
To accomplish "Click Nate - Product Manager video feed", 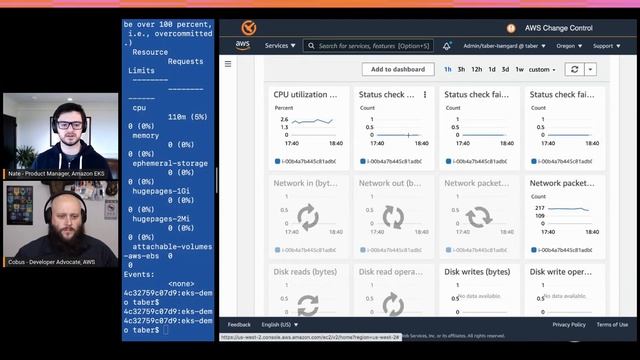I will [x=60, y=136].
